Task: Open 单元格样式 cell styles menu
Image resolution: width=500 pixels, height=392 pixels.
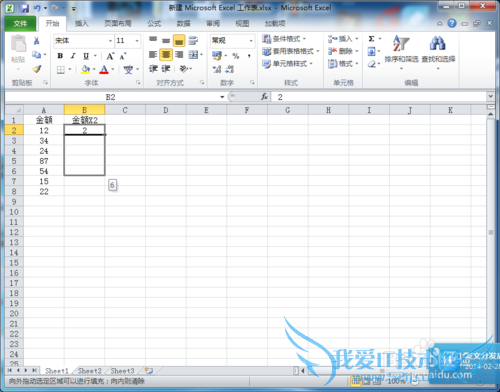Action: 287,64
